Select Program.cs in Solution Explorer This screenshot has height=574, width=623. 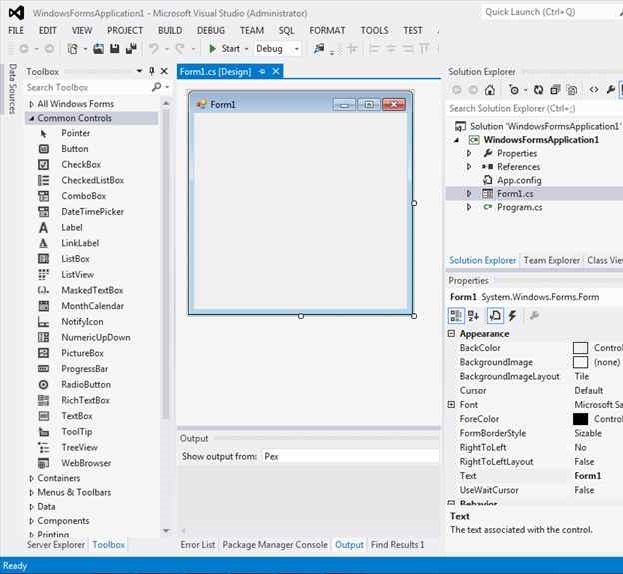[x=519, y=207]
